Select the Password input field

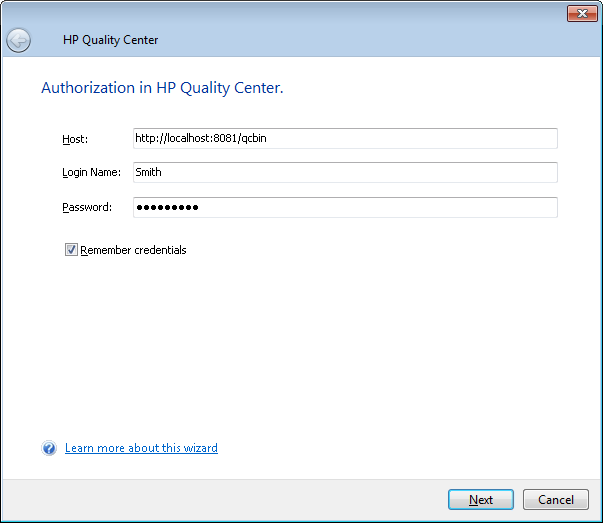tap(345, 207)
